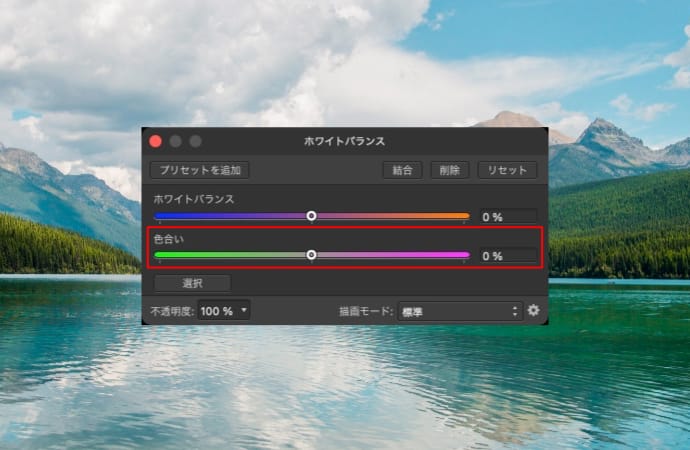Viewport: 690px width, 450px height.
Task: Open the gear settings icon
Action: point(533,311)
